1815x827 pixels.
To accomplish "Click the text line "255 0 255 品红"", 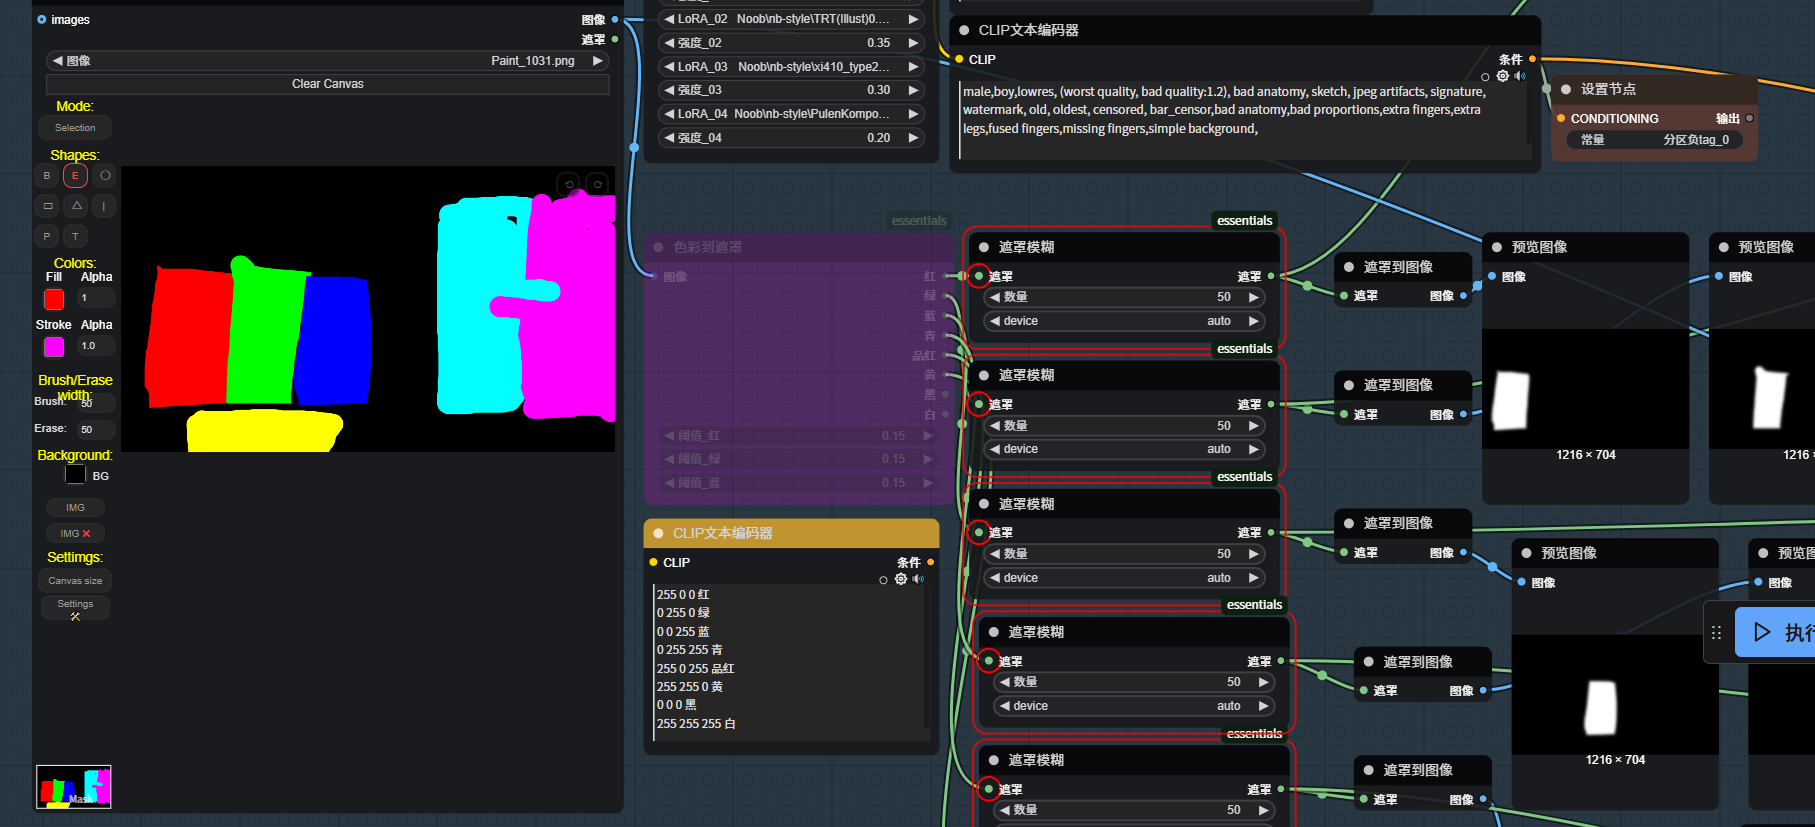I will point(696,669).
